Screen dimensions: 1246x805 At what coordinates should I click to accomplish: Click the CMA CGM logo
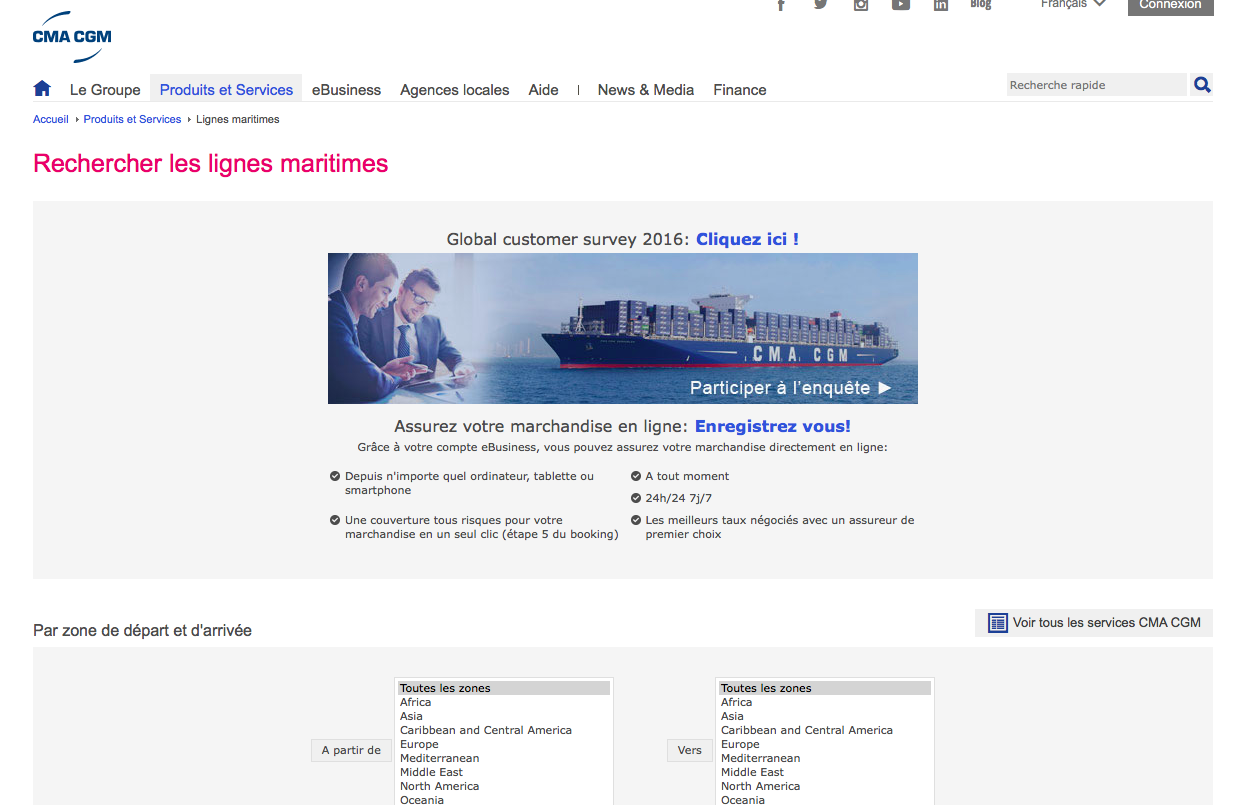tap(72, 36)
